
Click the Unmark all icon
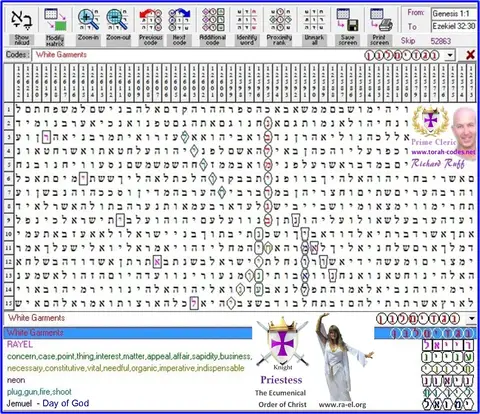click(314, 20)
